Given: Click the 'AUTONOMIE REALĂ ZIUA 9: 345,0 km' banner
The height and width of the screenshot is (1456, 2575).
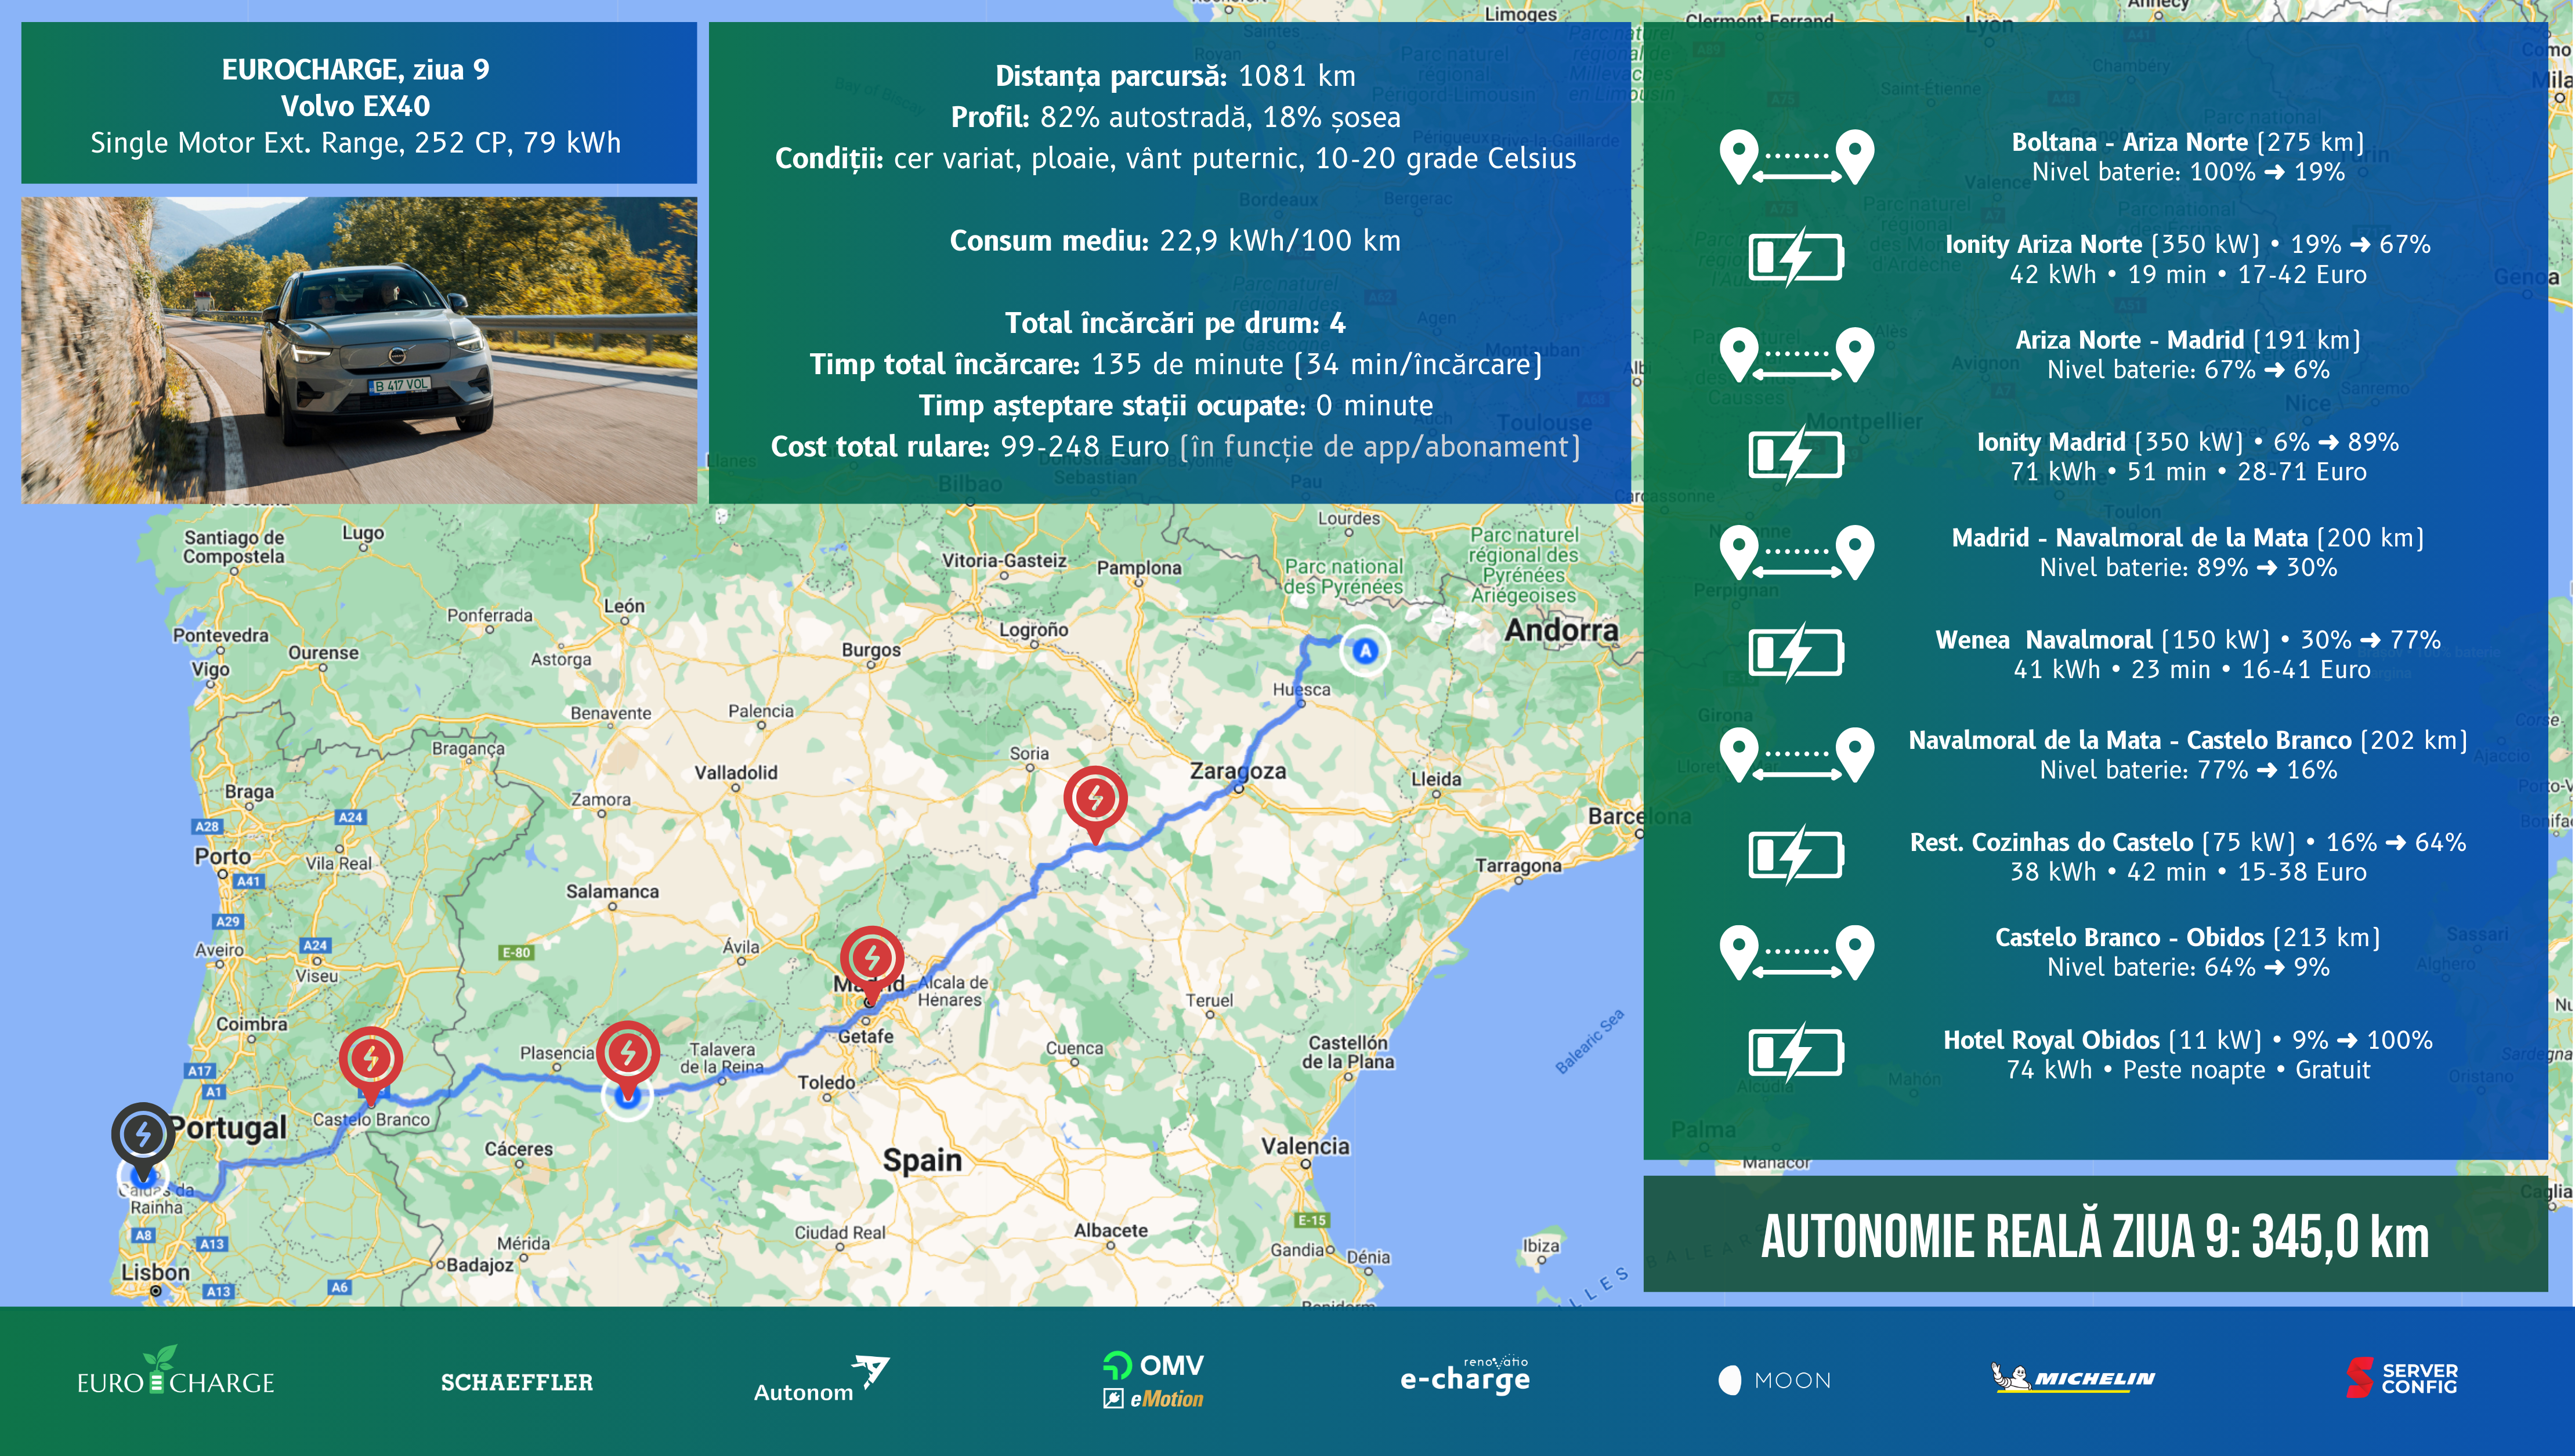Looking at the screenshot, I should coord(2095,1235).
